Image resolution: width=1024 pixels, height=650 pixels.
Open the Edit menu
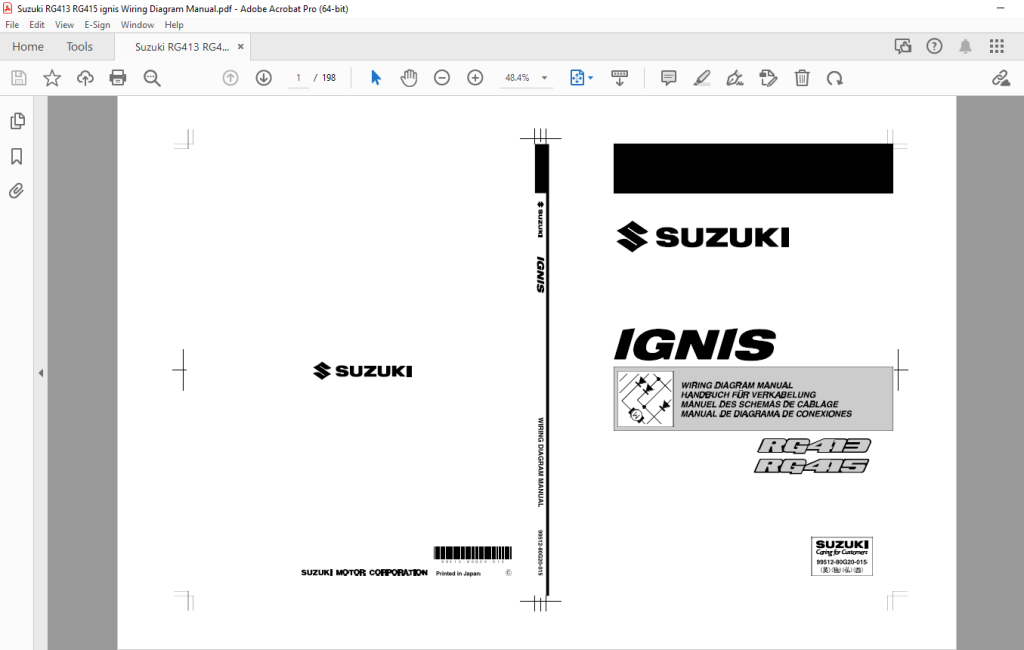click(x=37, y=25)
